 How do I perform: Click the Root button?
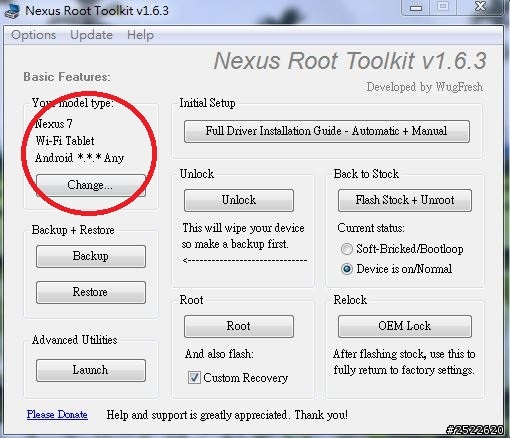point(239,326)
